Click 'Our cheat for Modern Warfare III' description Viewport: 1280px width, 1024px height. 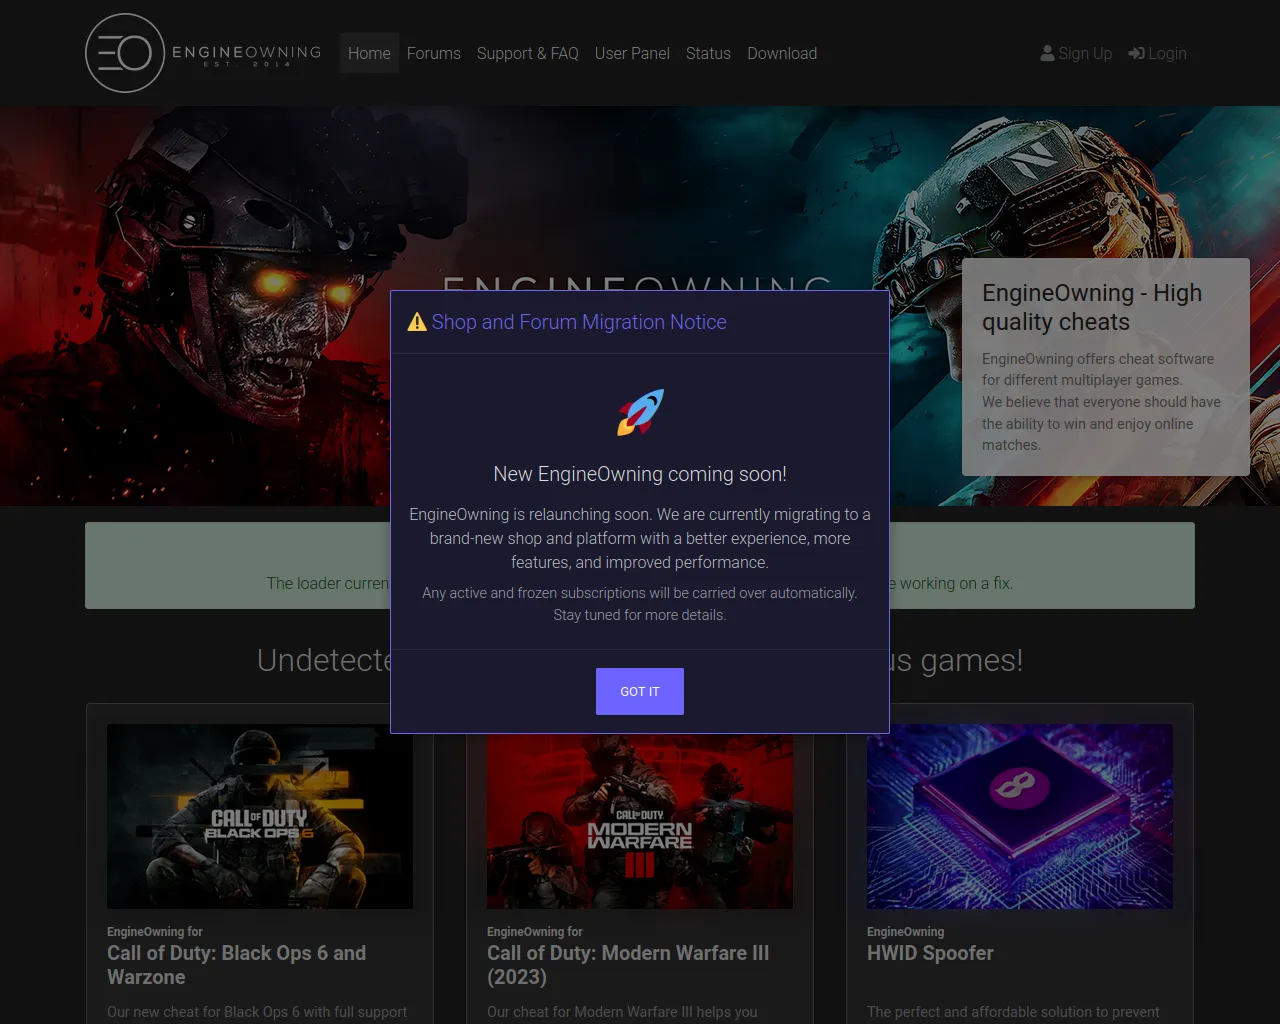click(x=622, y=1012)
